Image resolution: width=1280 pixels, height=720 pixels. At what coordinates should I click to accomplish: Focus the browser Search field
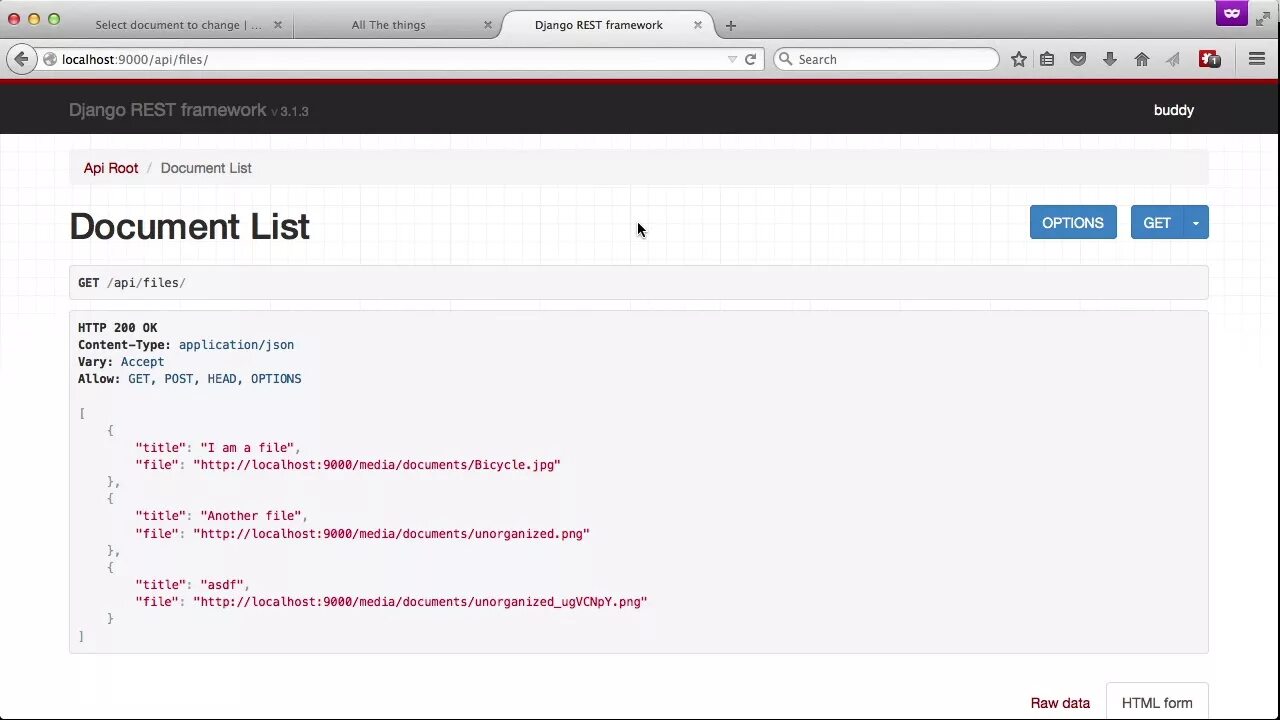point(886,59)
